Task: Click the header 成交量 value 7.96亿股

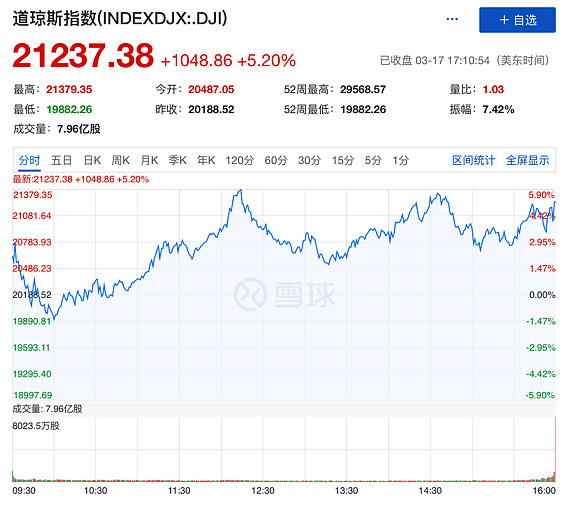Action: (x=79, y=129)
